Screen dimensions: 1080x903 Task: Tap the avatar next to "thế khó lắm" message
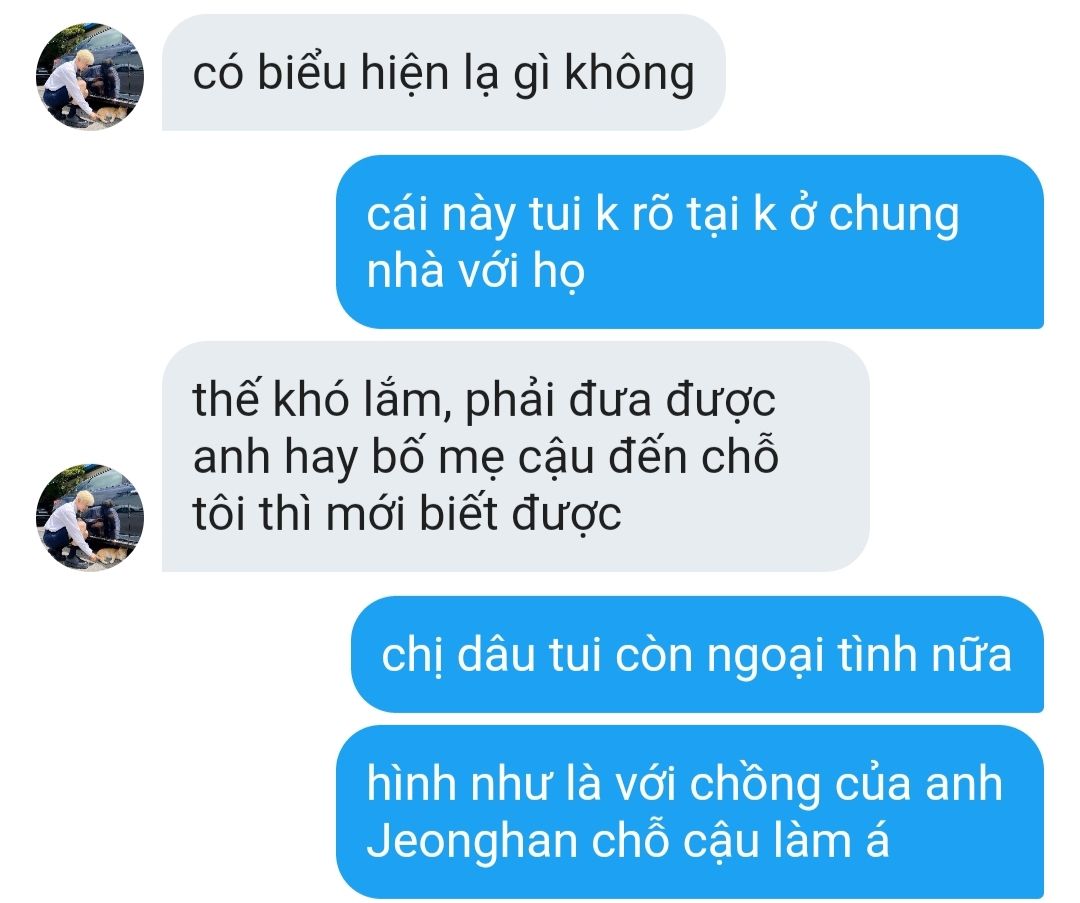tap(90, 517)
